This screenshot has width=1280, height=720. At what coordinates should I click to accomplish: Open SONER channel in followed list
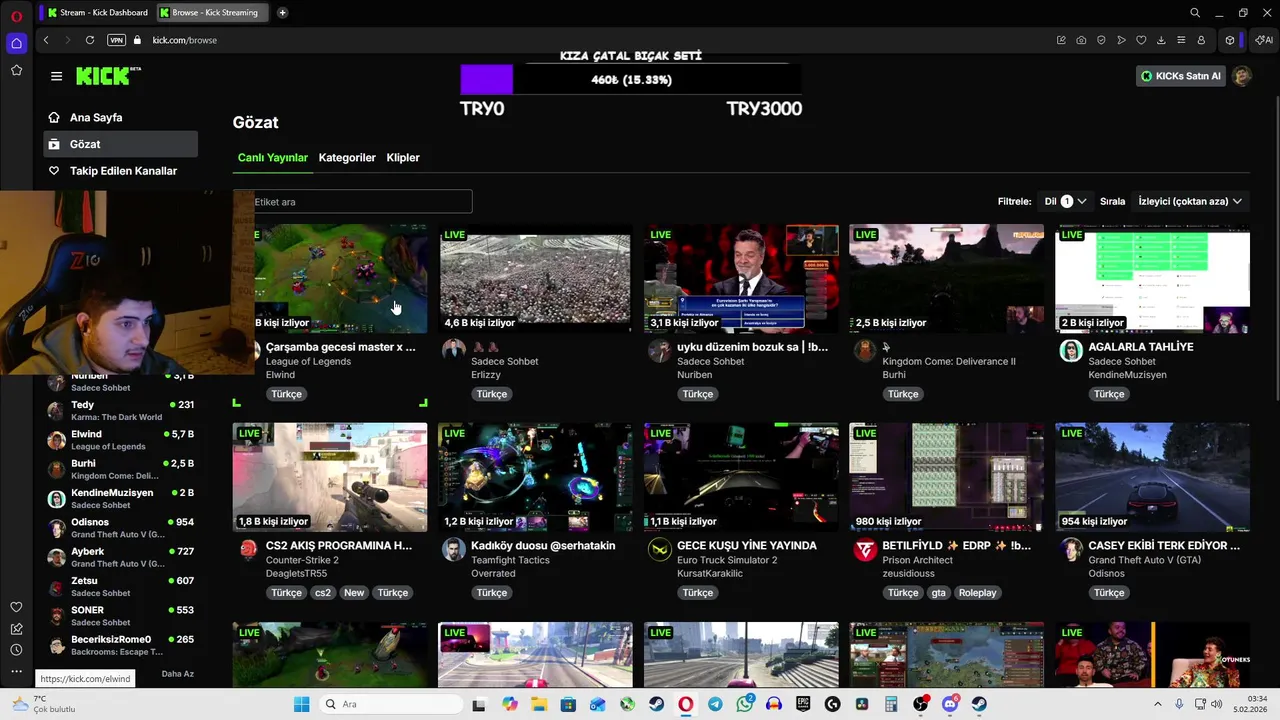[x=120, y=615]
